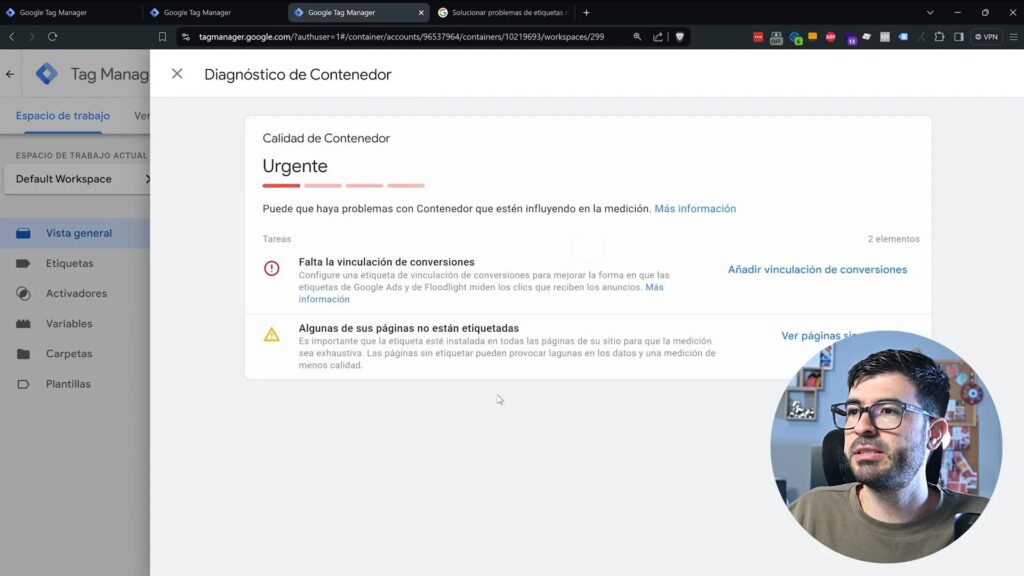Image resolution: width=1024 pixels, height=576 pixels.
Task: Click the Tag Manager diamond logo
Action: [x=46, y=74]
